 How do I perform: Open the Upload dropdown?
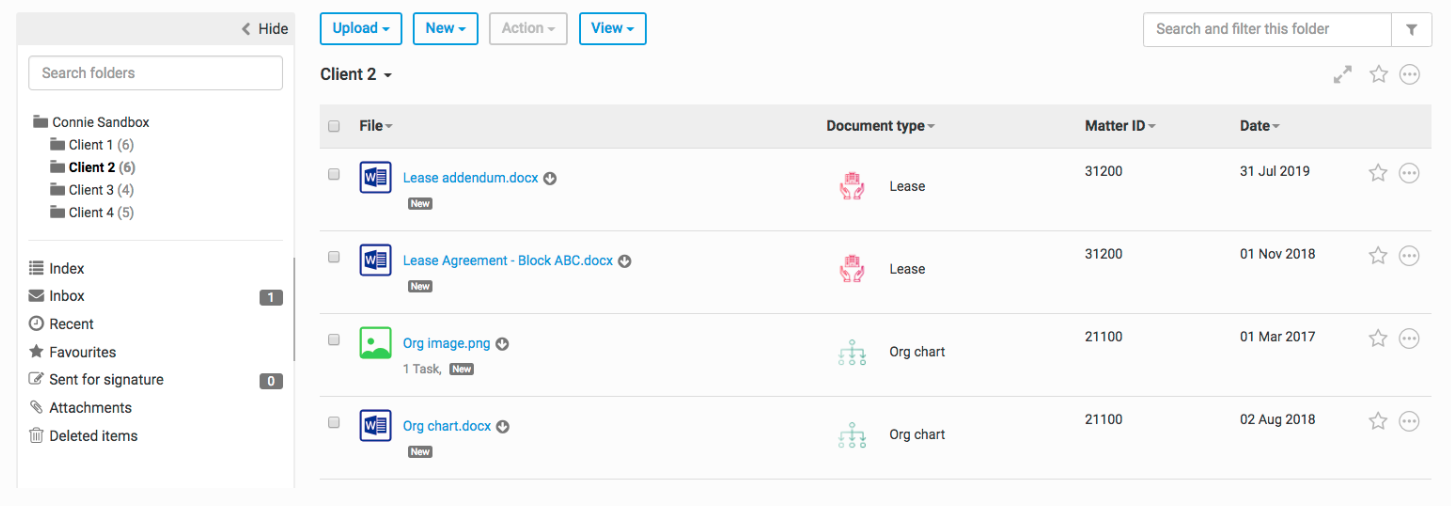pyautogui.click(x=360, y=29)
